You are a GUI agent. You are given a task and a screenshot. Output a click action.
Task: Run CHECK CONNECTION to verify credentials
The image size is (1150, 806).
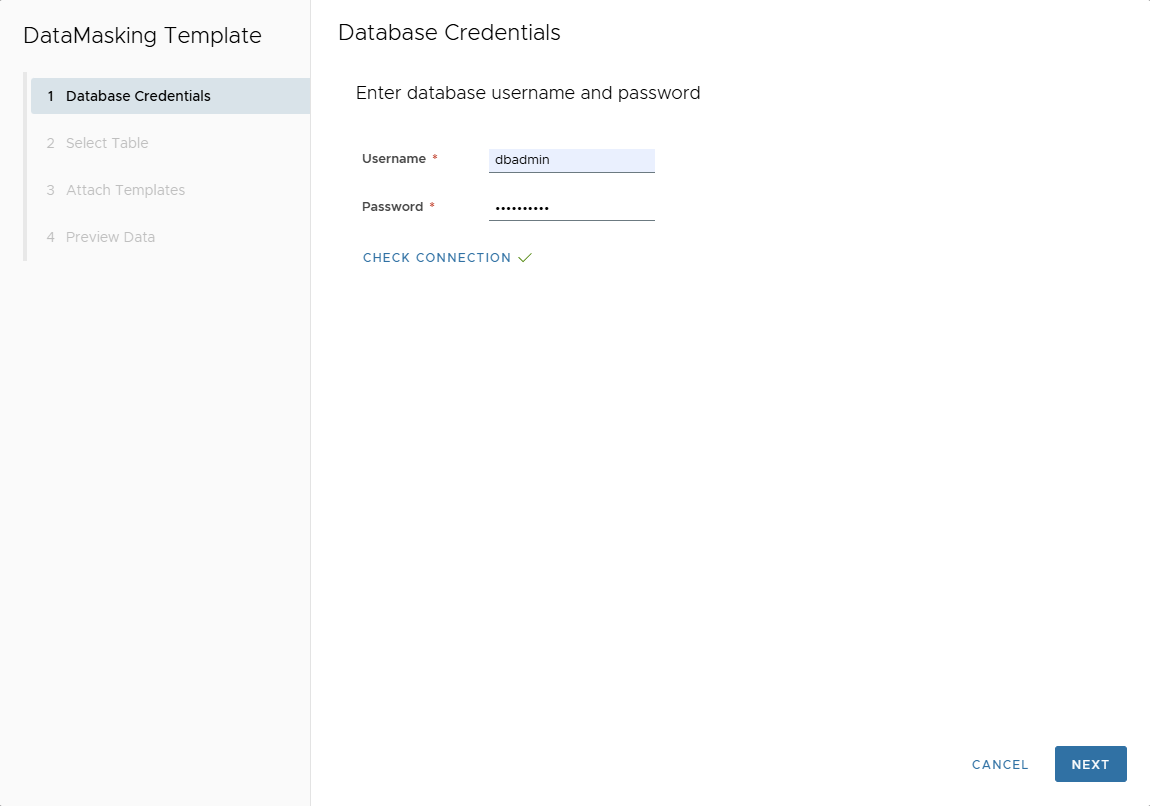click(436, 257)
